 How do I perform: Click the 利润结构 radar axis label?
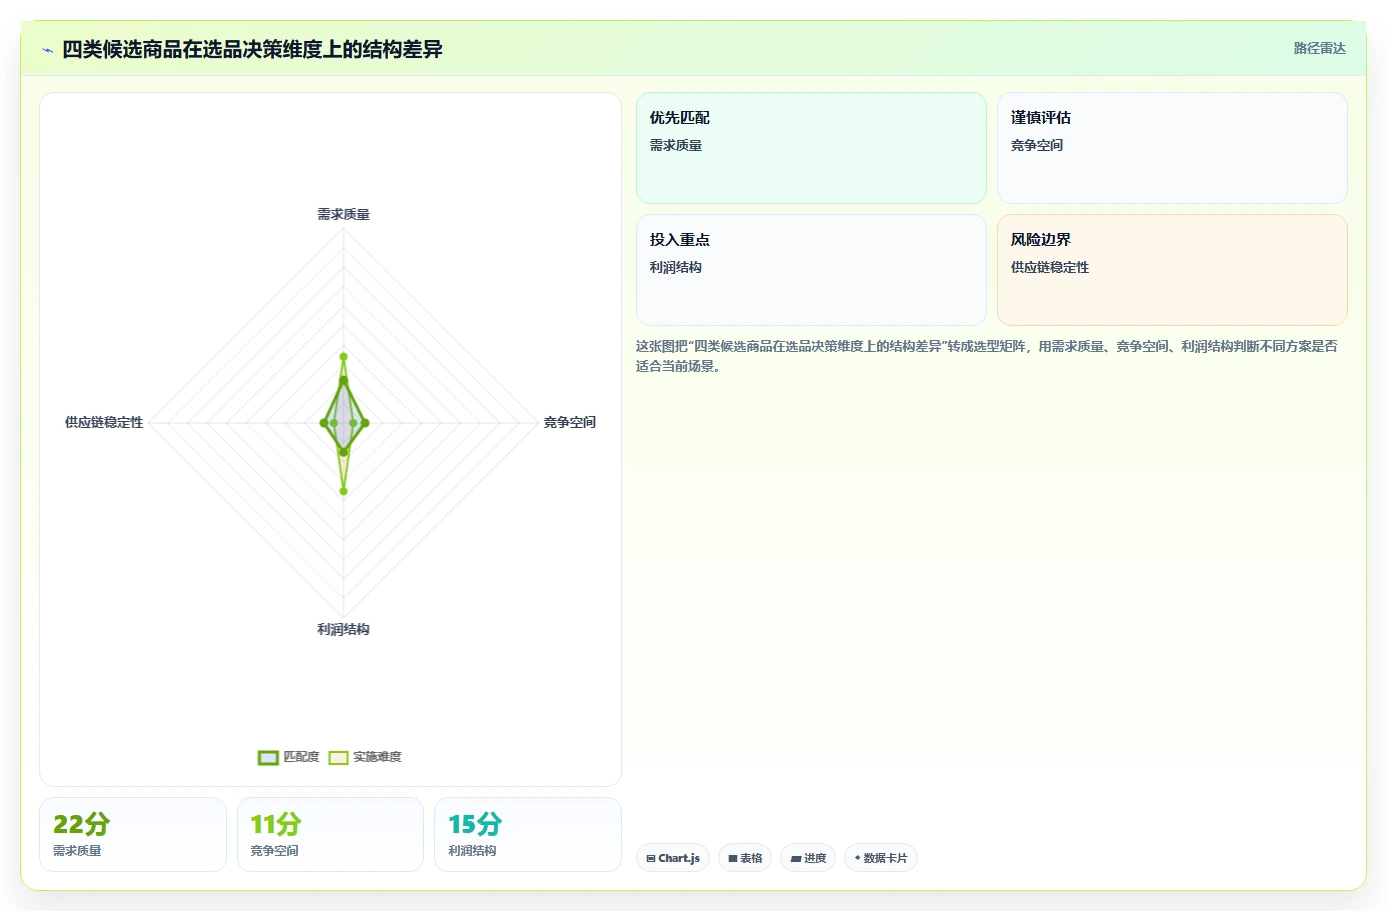tap(343, 629)
